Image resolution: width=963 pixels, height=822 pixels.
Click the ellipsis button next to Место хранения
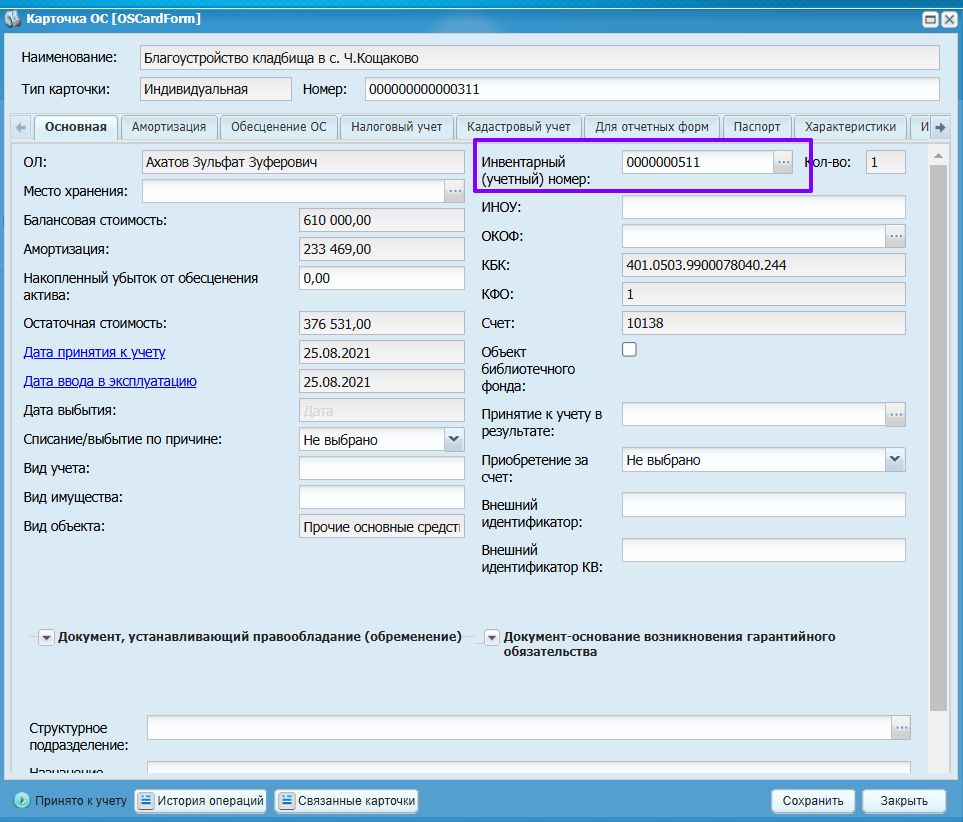coord(454,191)
